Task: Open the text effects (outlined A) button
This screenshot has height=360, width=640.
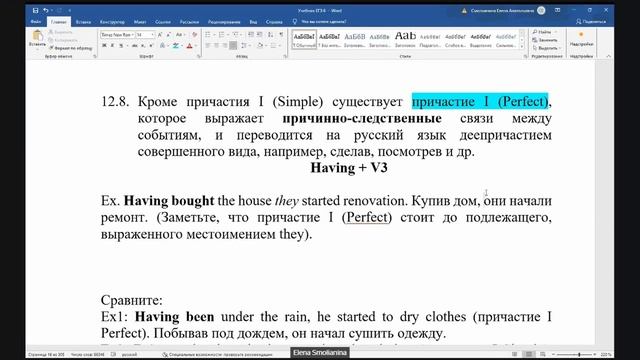Action: (x=162, y=46)
